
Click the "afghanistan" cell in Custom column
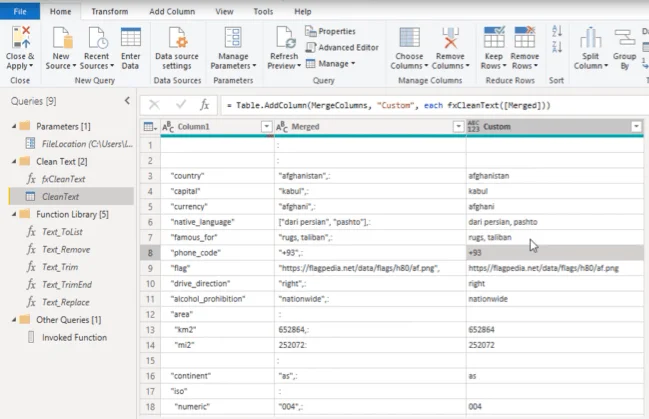[x=555, y=176]
